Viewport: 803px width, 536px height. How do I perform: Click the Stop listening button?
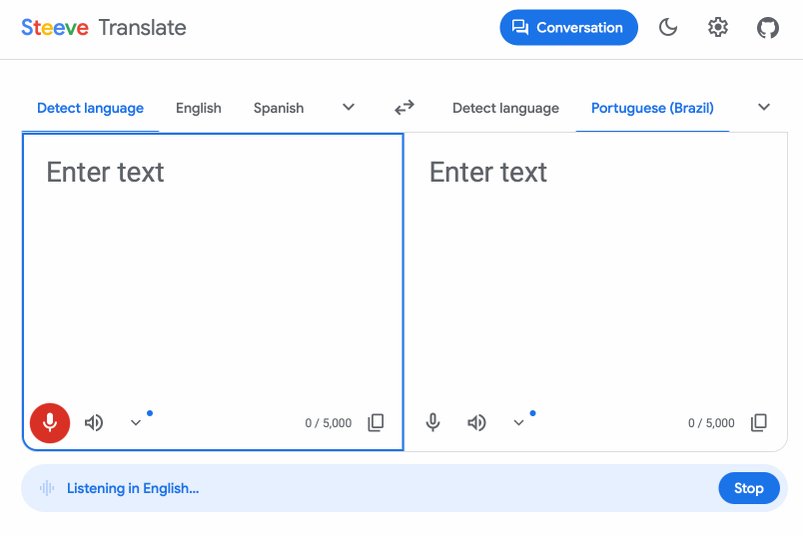tap(749, 488)
